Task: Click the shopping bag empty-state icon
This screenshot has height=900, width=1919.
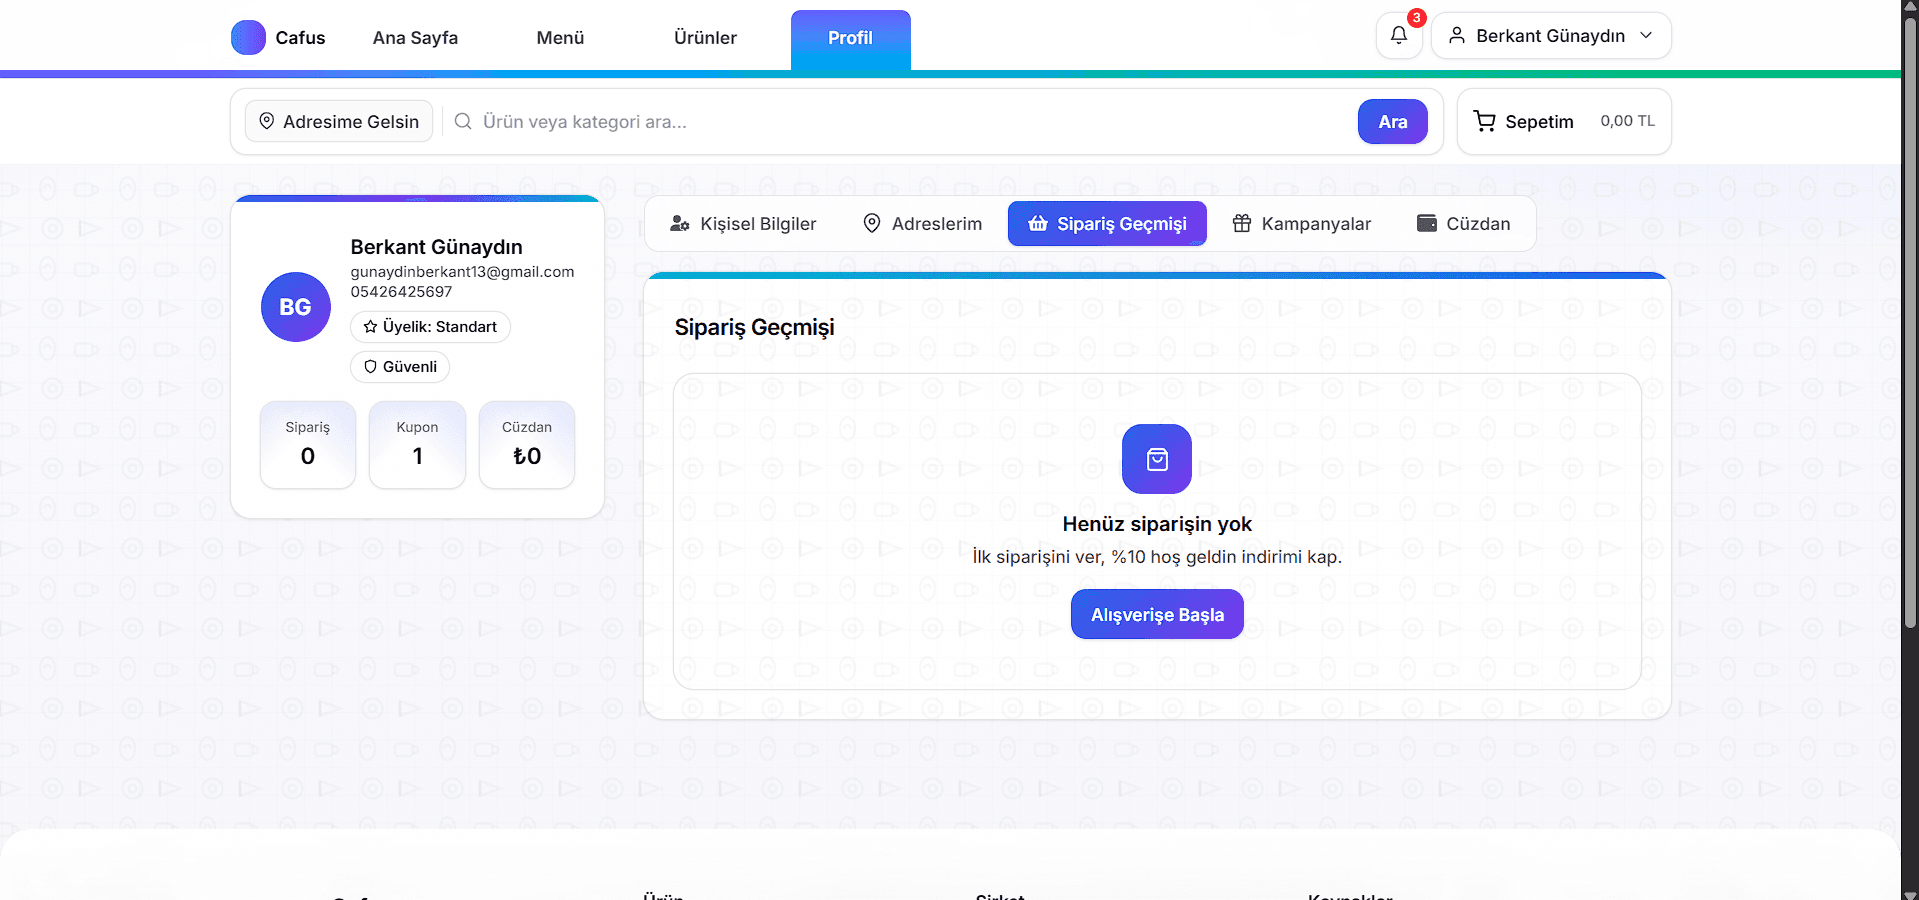Action: [1156, 459]
